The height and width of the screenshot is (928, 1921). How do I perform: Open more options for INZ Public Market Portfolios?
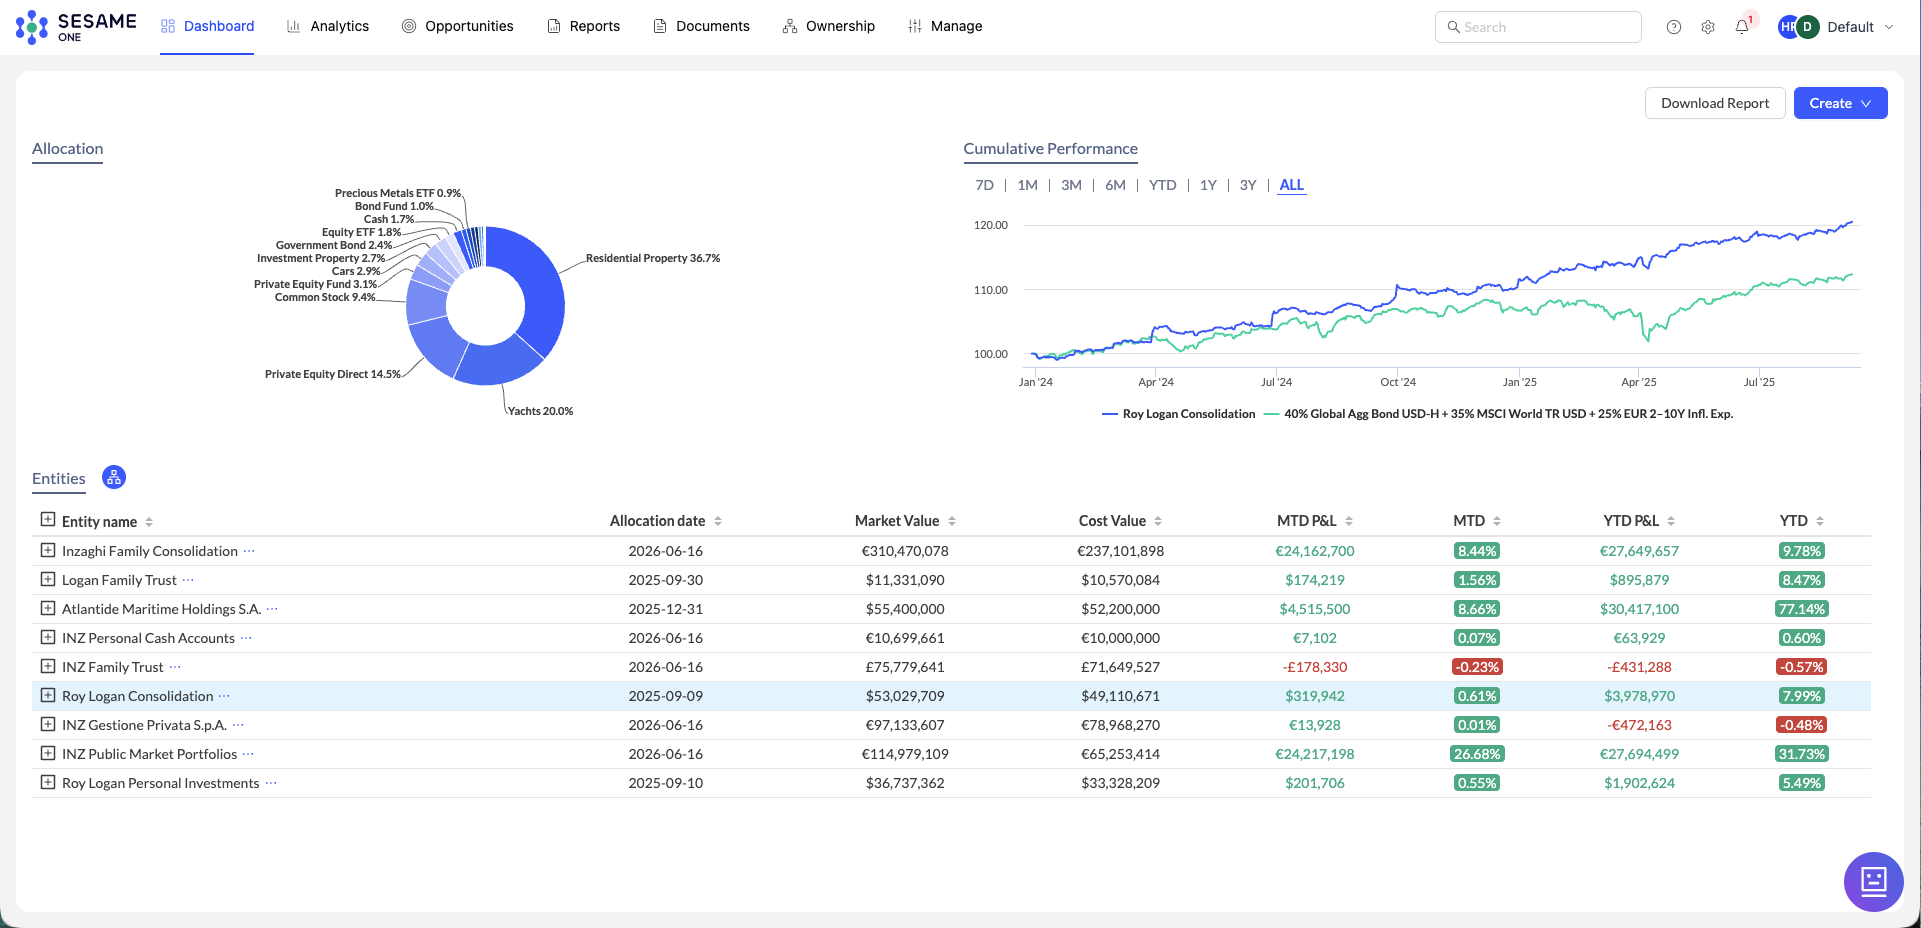(248, 754)
